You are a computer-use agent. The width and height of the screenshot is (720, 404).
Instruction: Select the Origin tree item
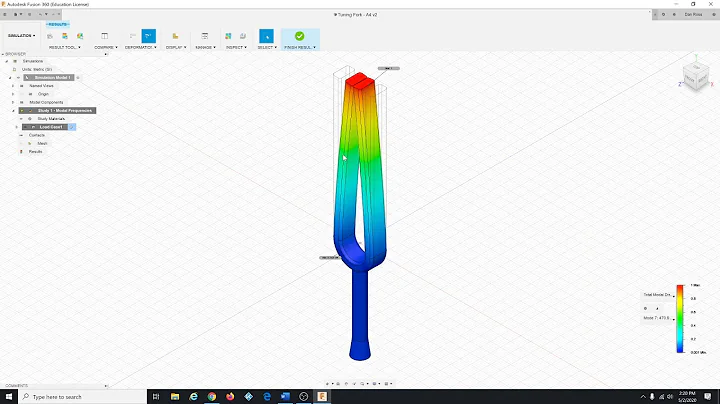(x=43, y=94)
